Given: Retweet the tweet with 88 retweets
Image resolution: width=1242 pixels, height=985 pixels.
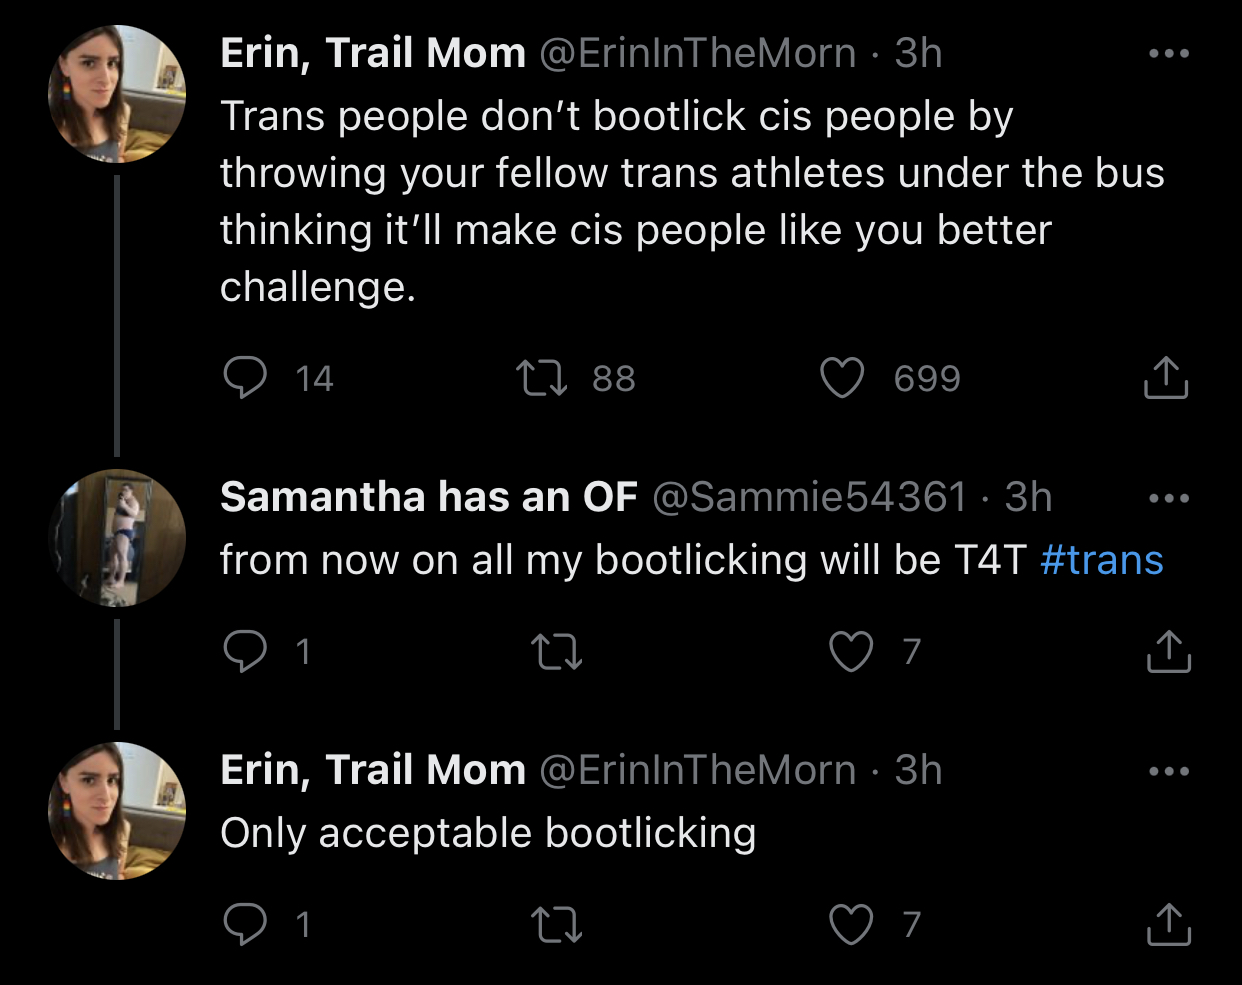Looking at the screenshot, I should 541,378.
